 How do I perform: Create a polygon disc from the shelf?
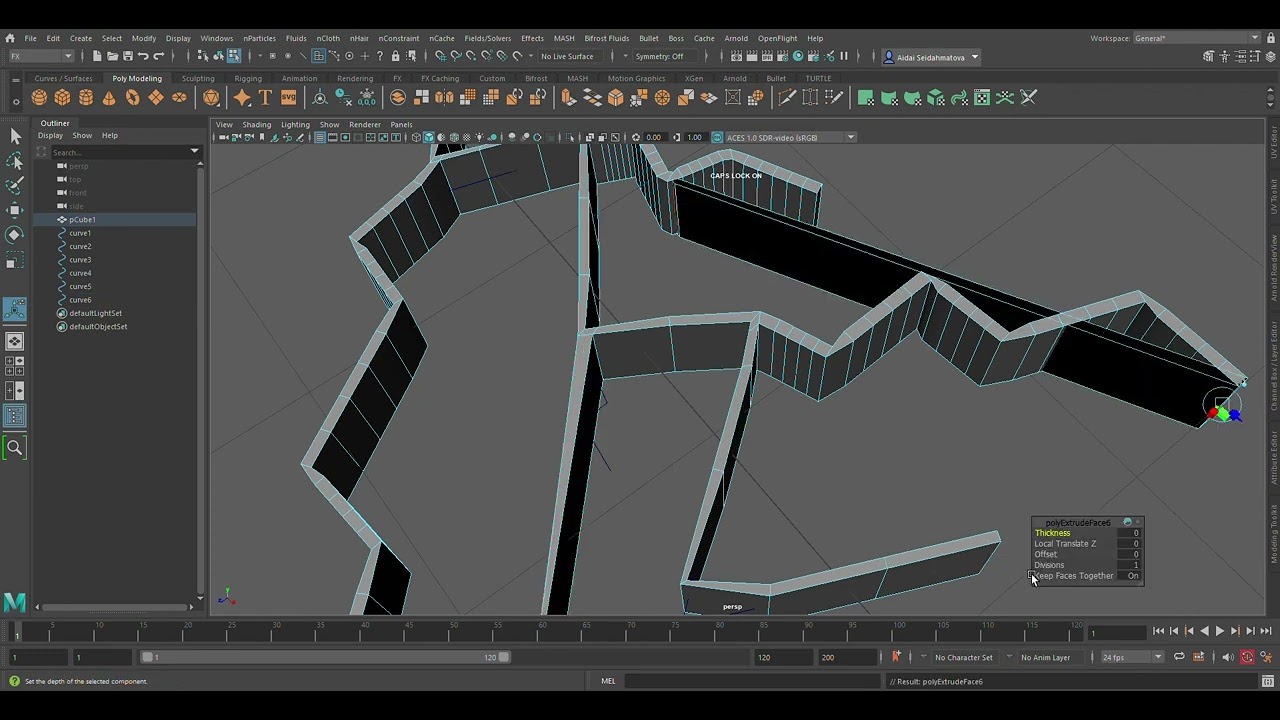(179, 97)
